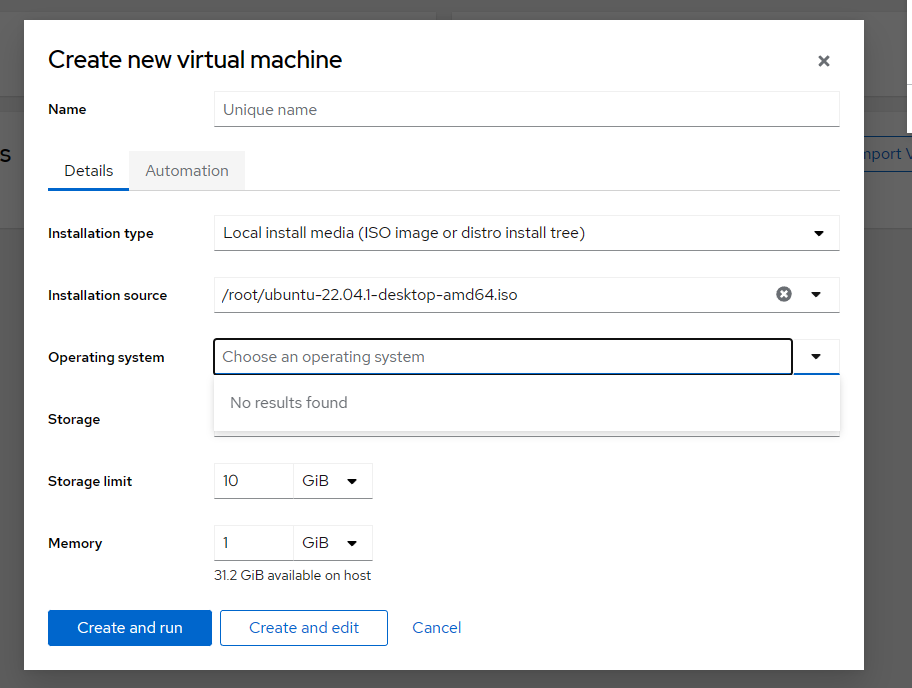
Task: Clear the installation source field
Action: click(x=784, y=294)
